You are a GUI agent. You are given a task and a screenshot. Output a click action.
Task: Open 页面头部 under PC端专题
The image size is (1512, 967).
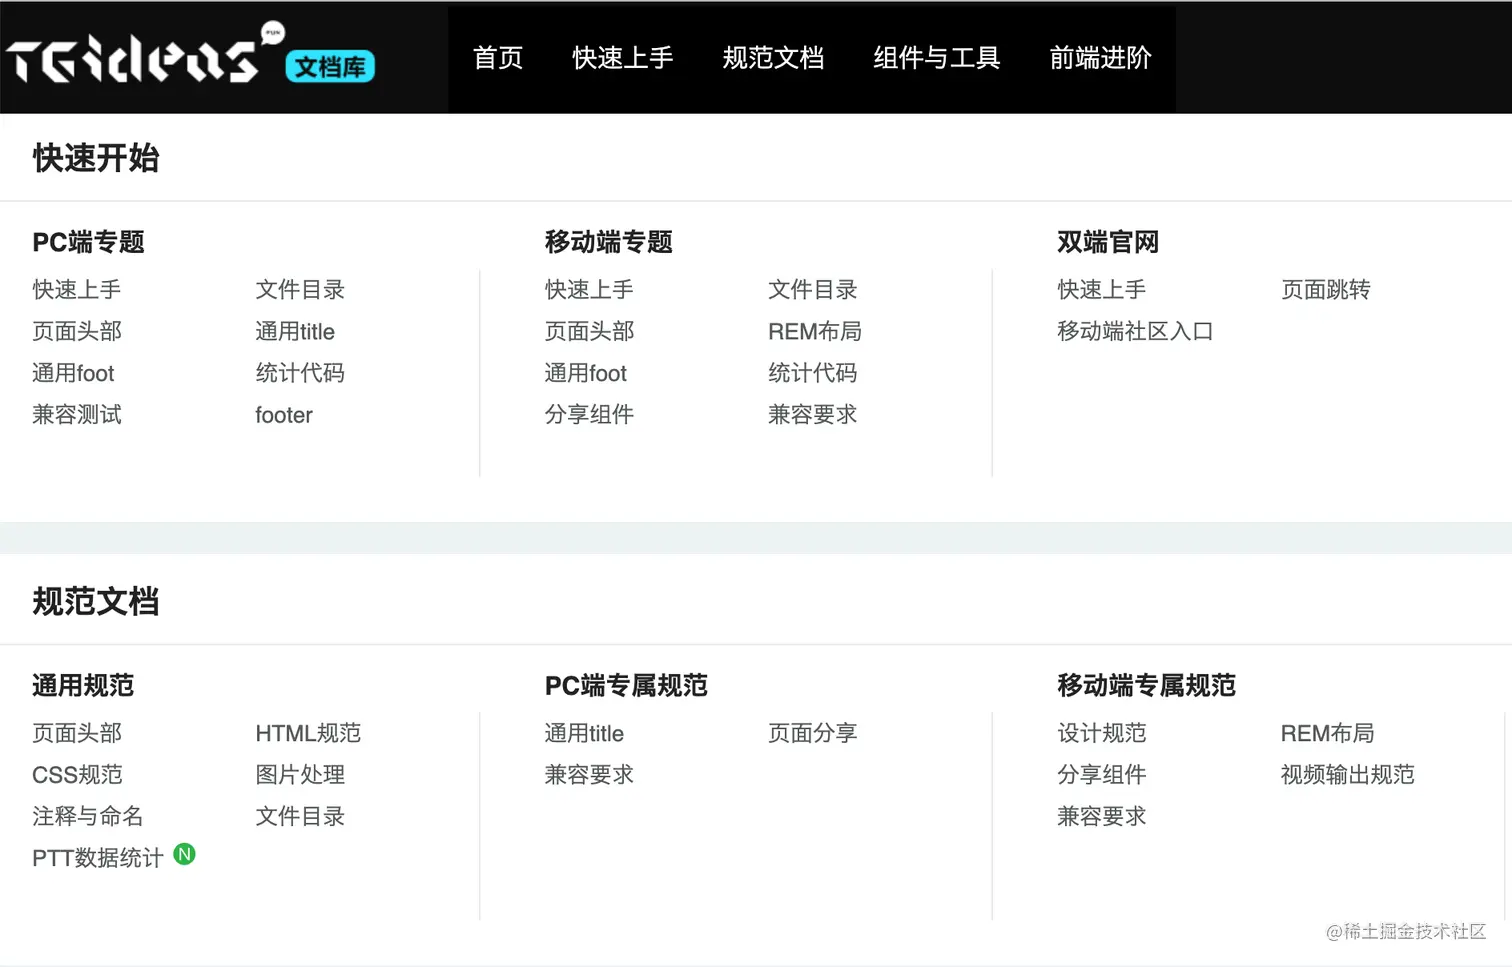coord(77,331)
